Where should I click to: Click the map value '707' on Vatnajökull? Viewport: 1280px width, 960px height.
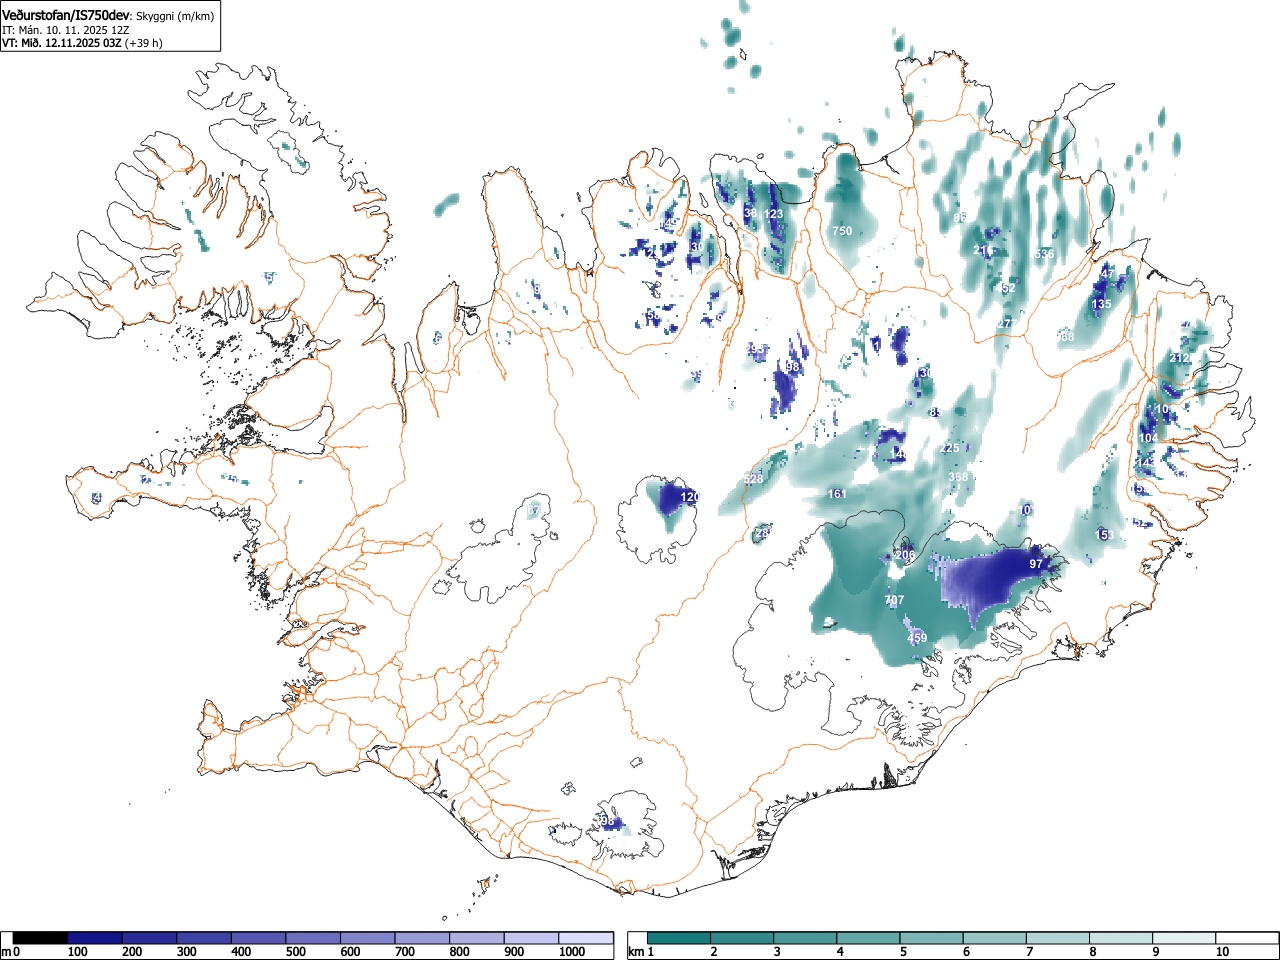(894, 600)
